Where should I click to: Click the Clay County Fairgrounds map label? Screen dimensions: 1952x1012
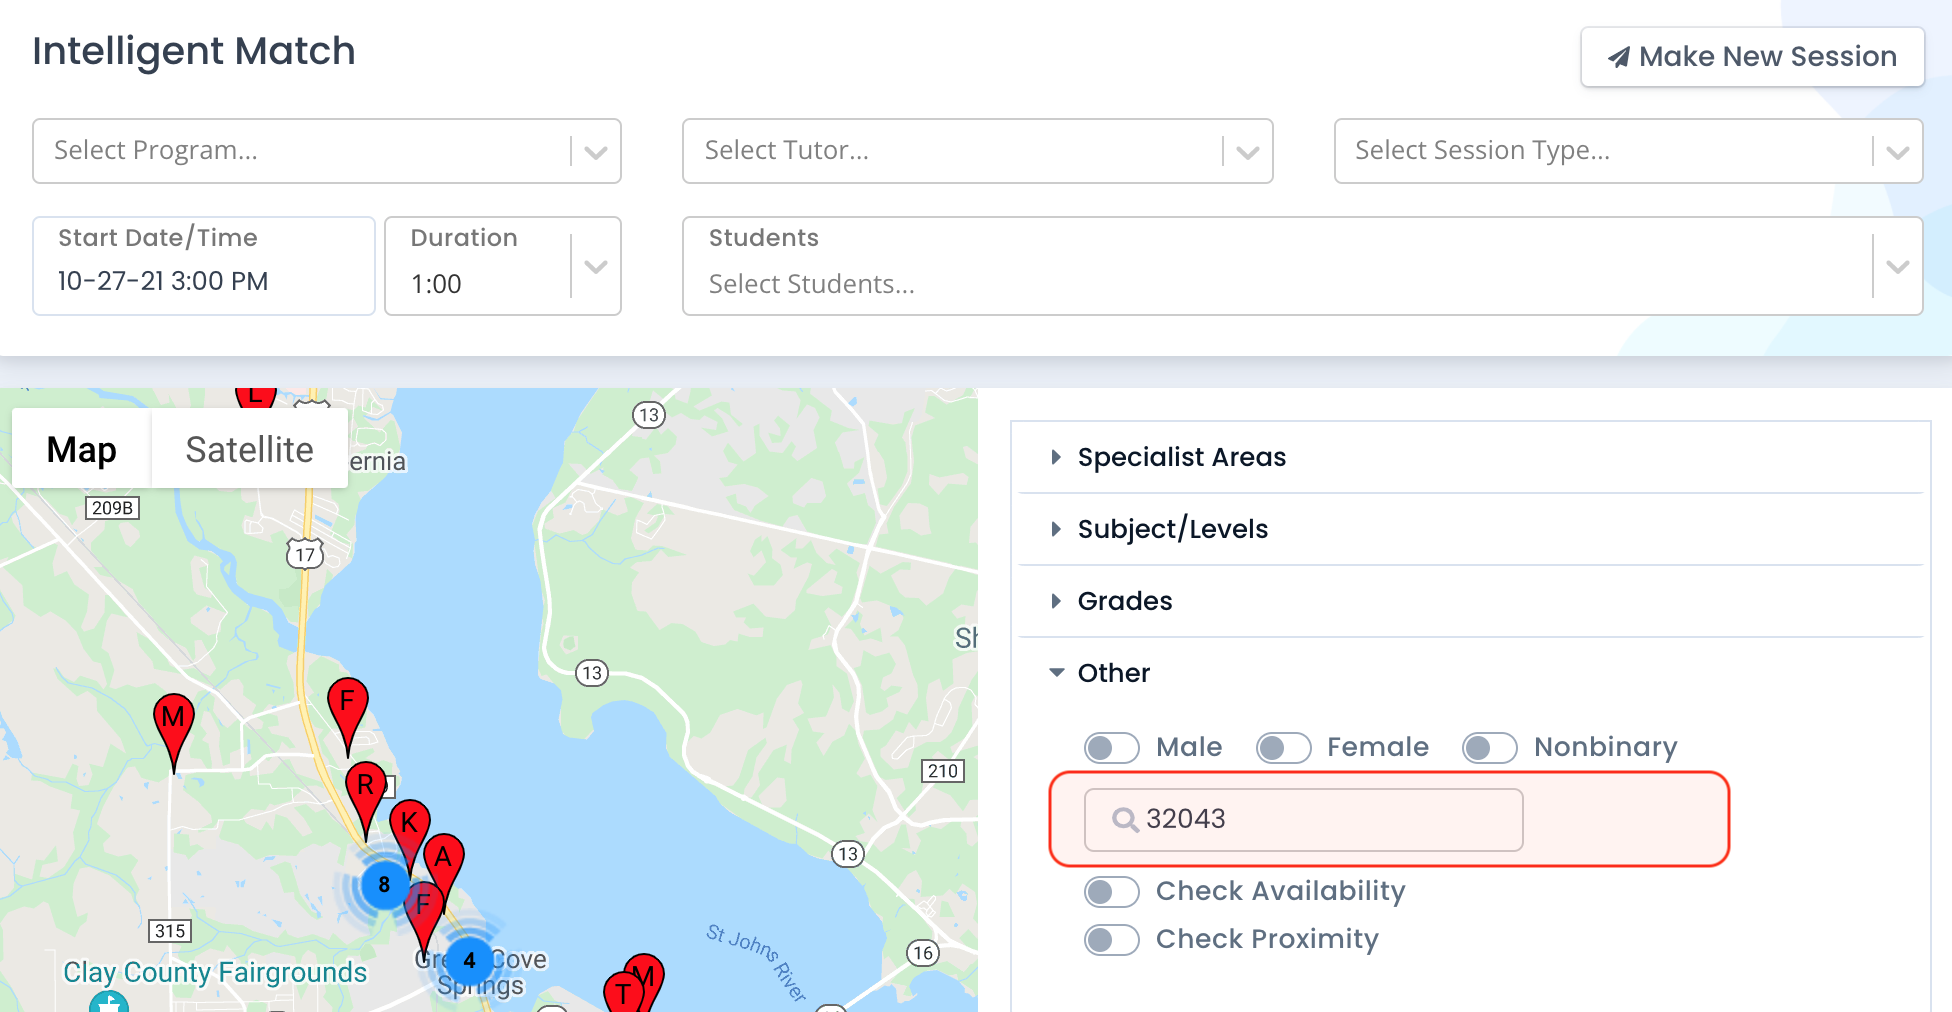click(x=215, y=972)
